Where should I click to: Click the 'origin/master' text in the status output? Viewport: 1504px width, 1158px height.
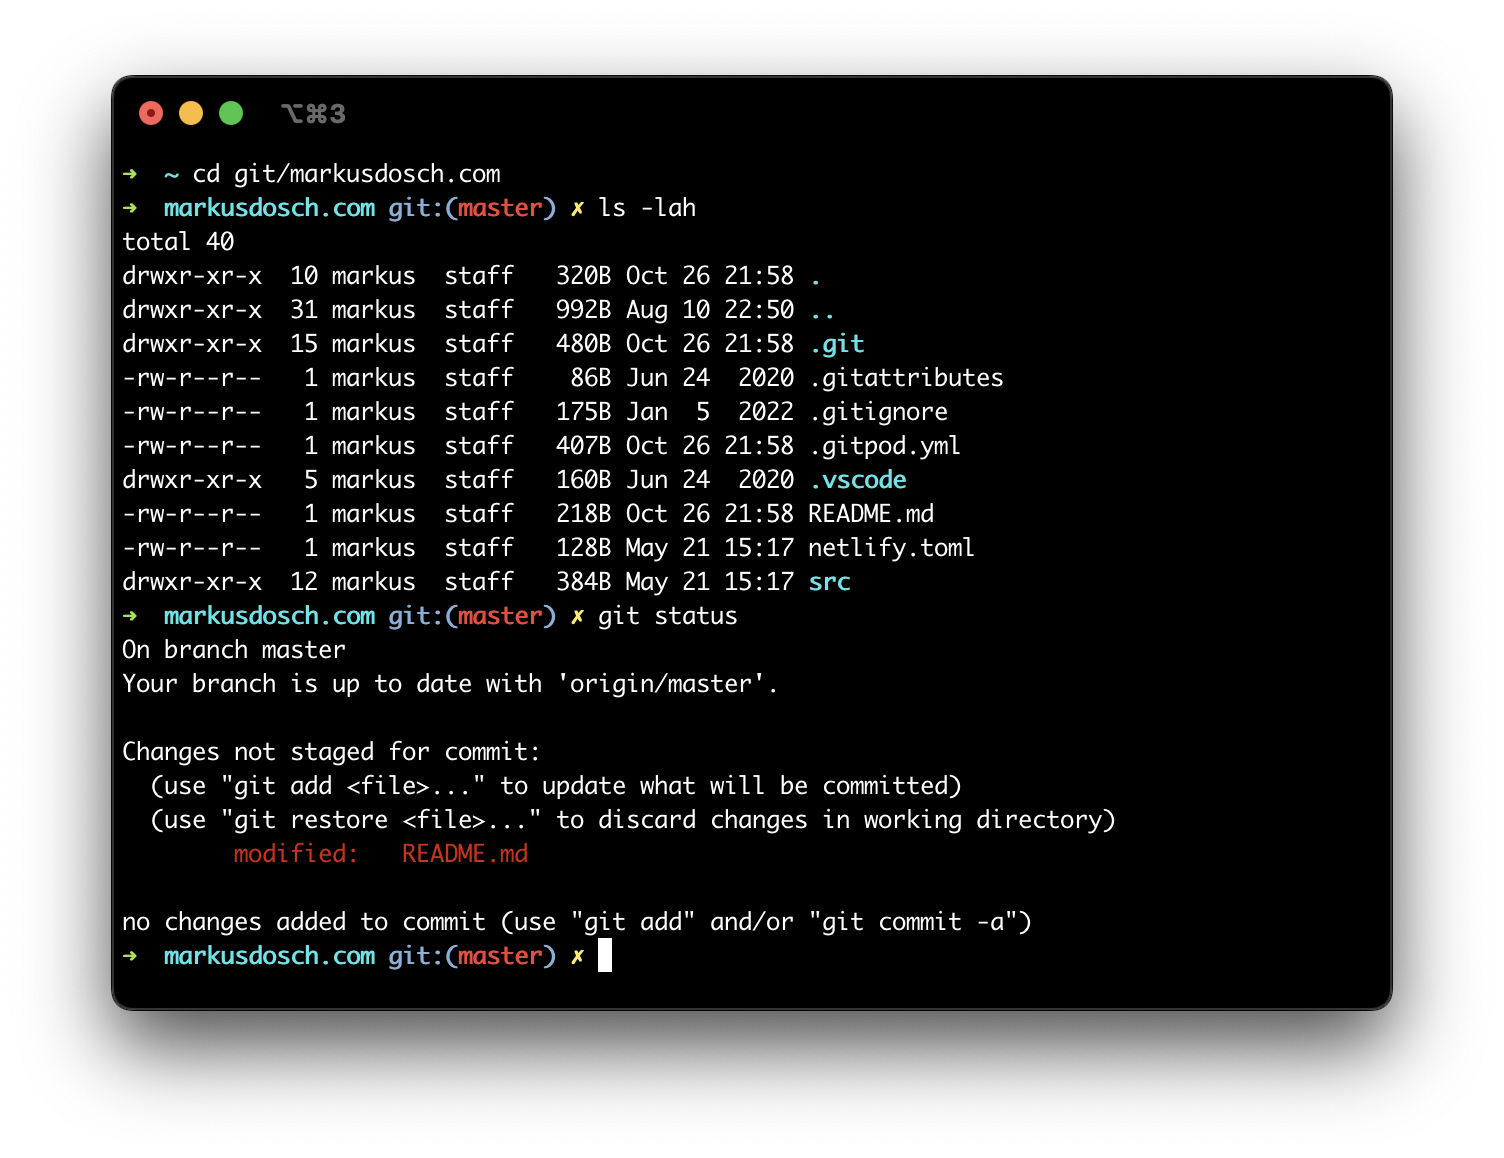tap(661, 684)
